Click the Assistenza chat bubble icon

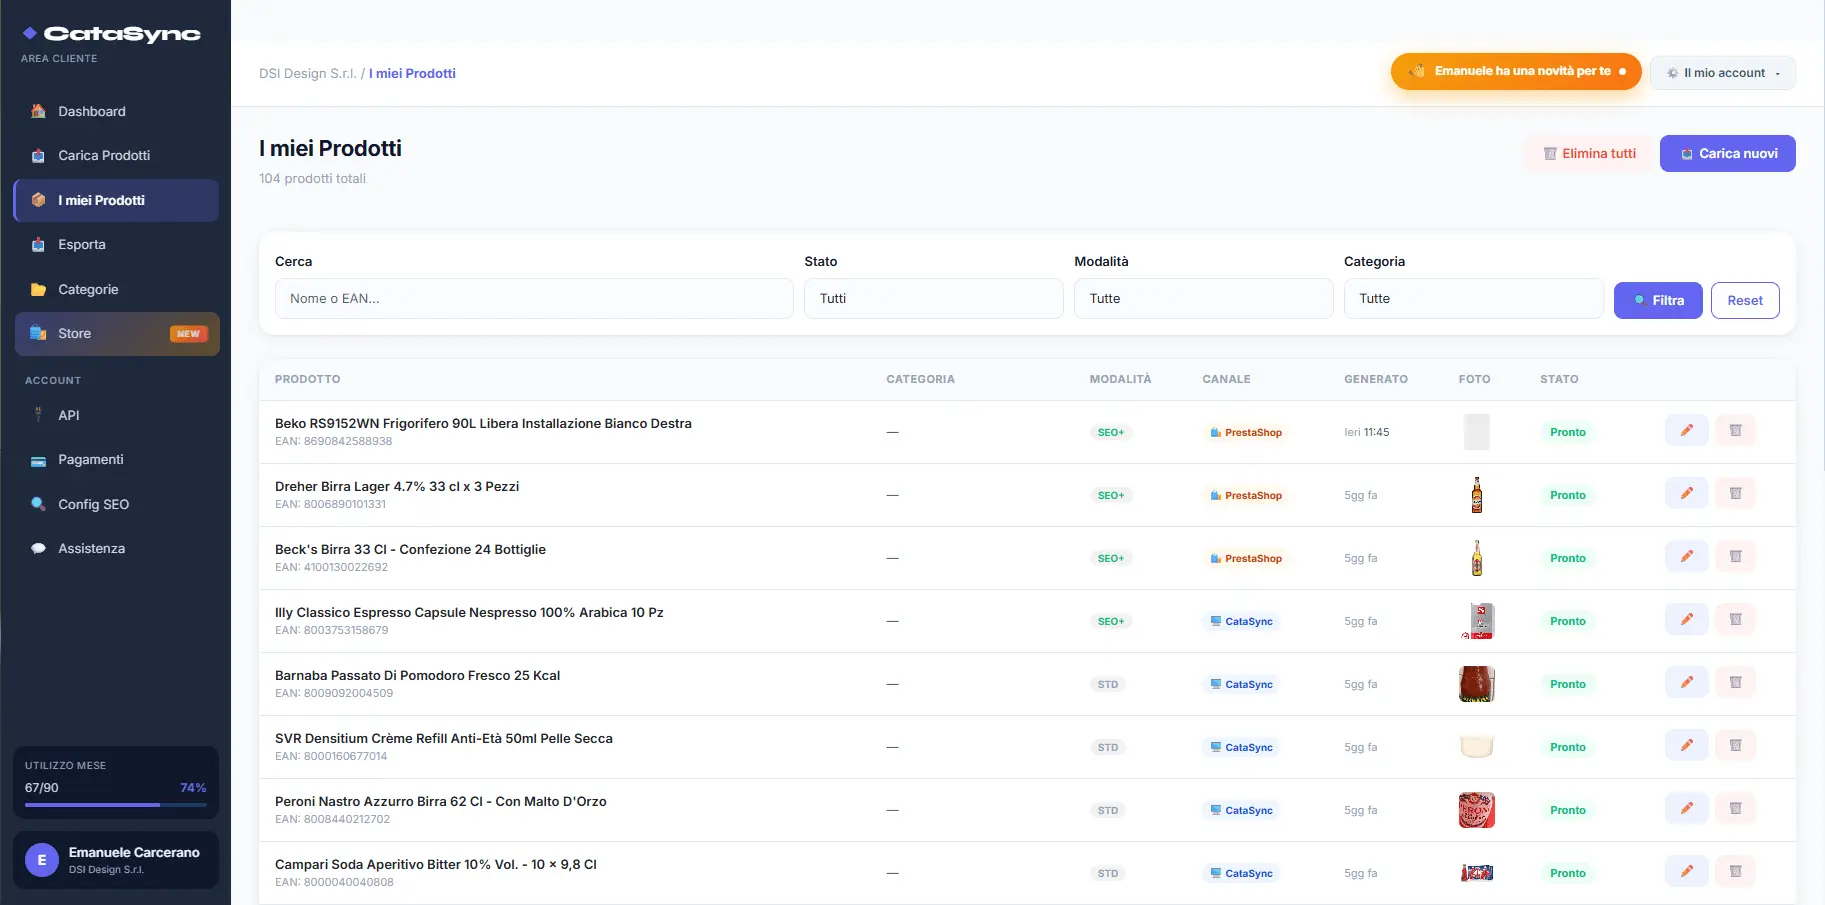(38, 548)
